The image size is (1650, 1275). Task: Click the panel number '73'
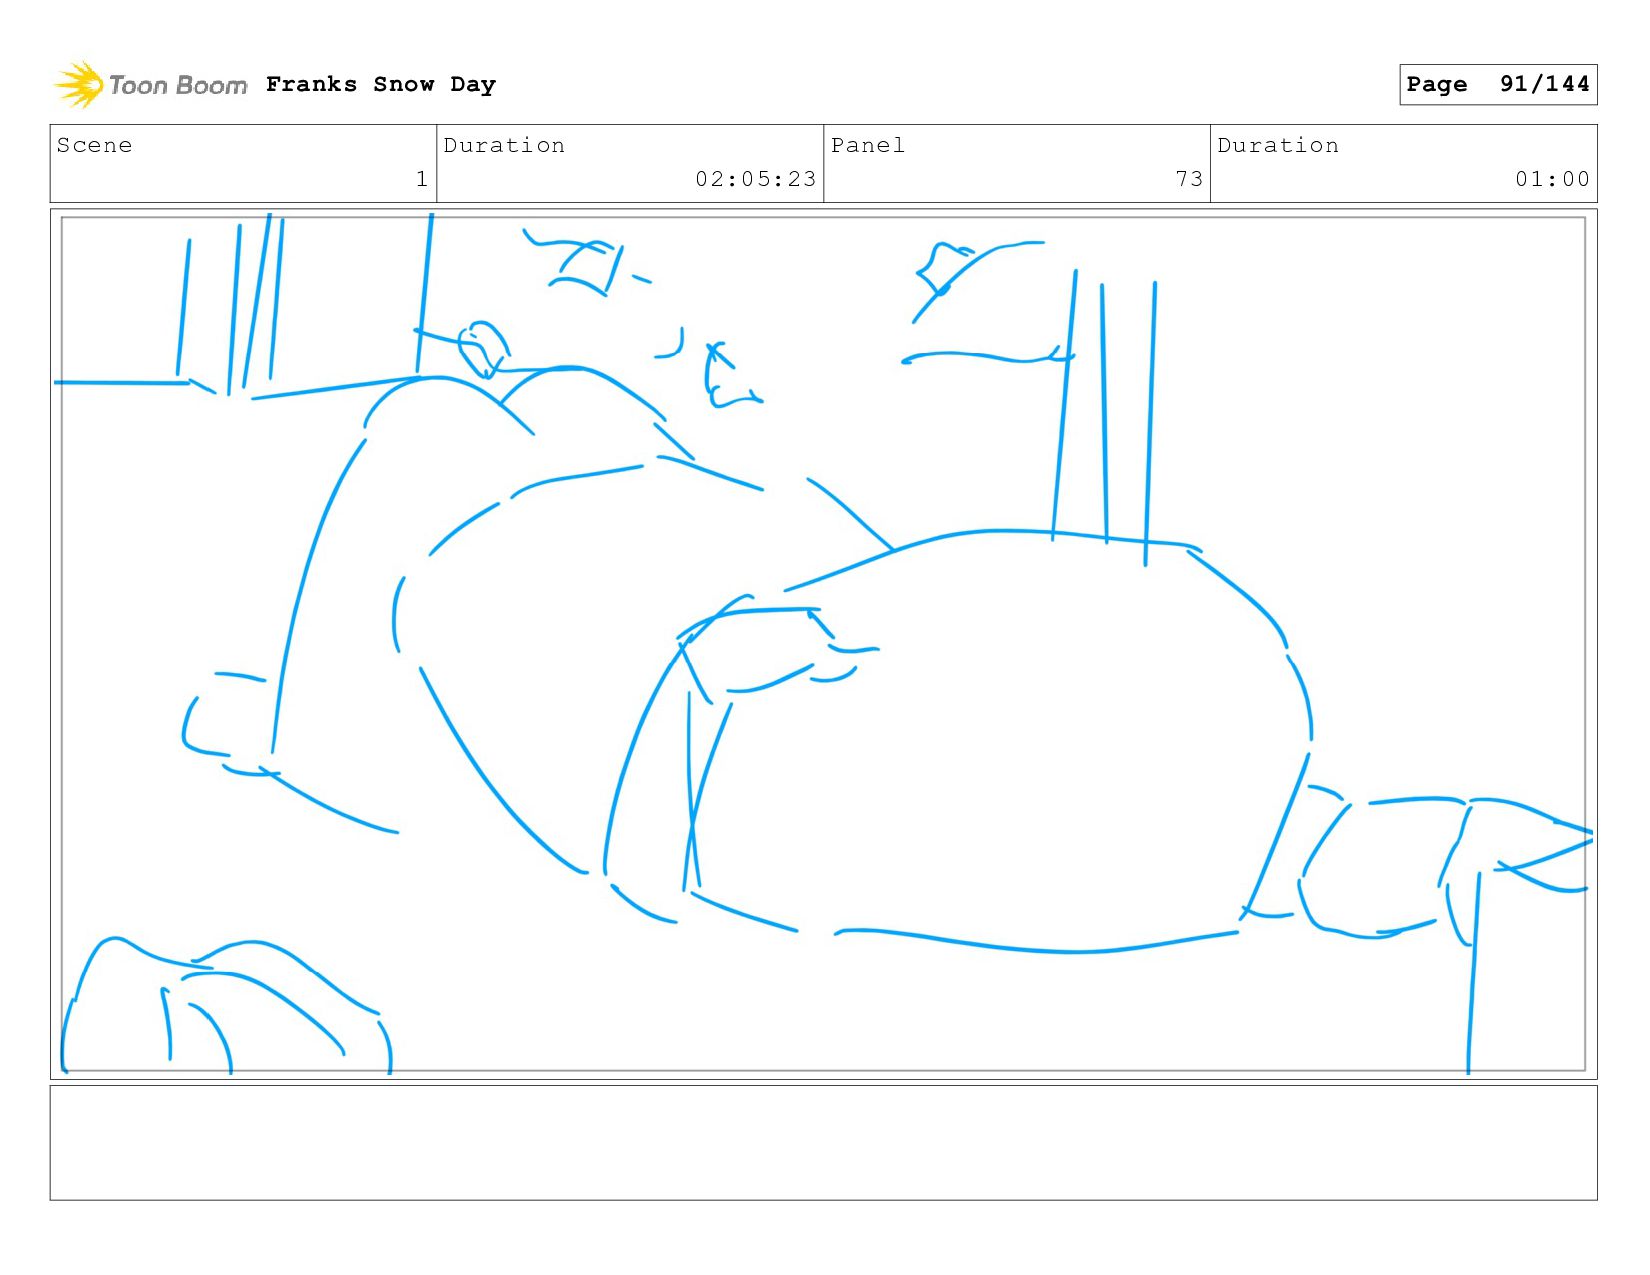click(x=1189, y=179)
